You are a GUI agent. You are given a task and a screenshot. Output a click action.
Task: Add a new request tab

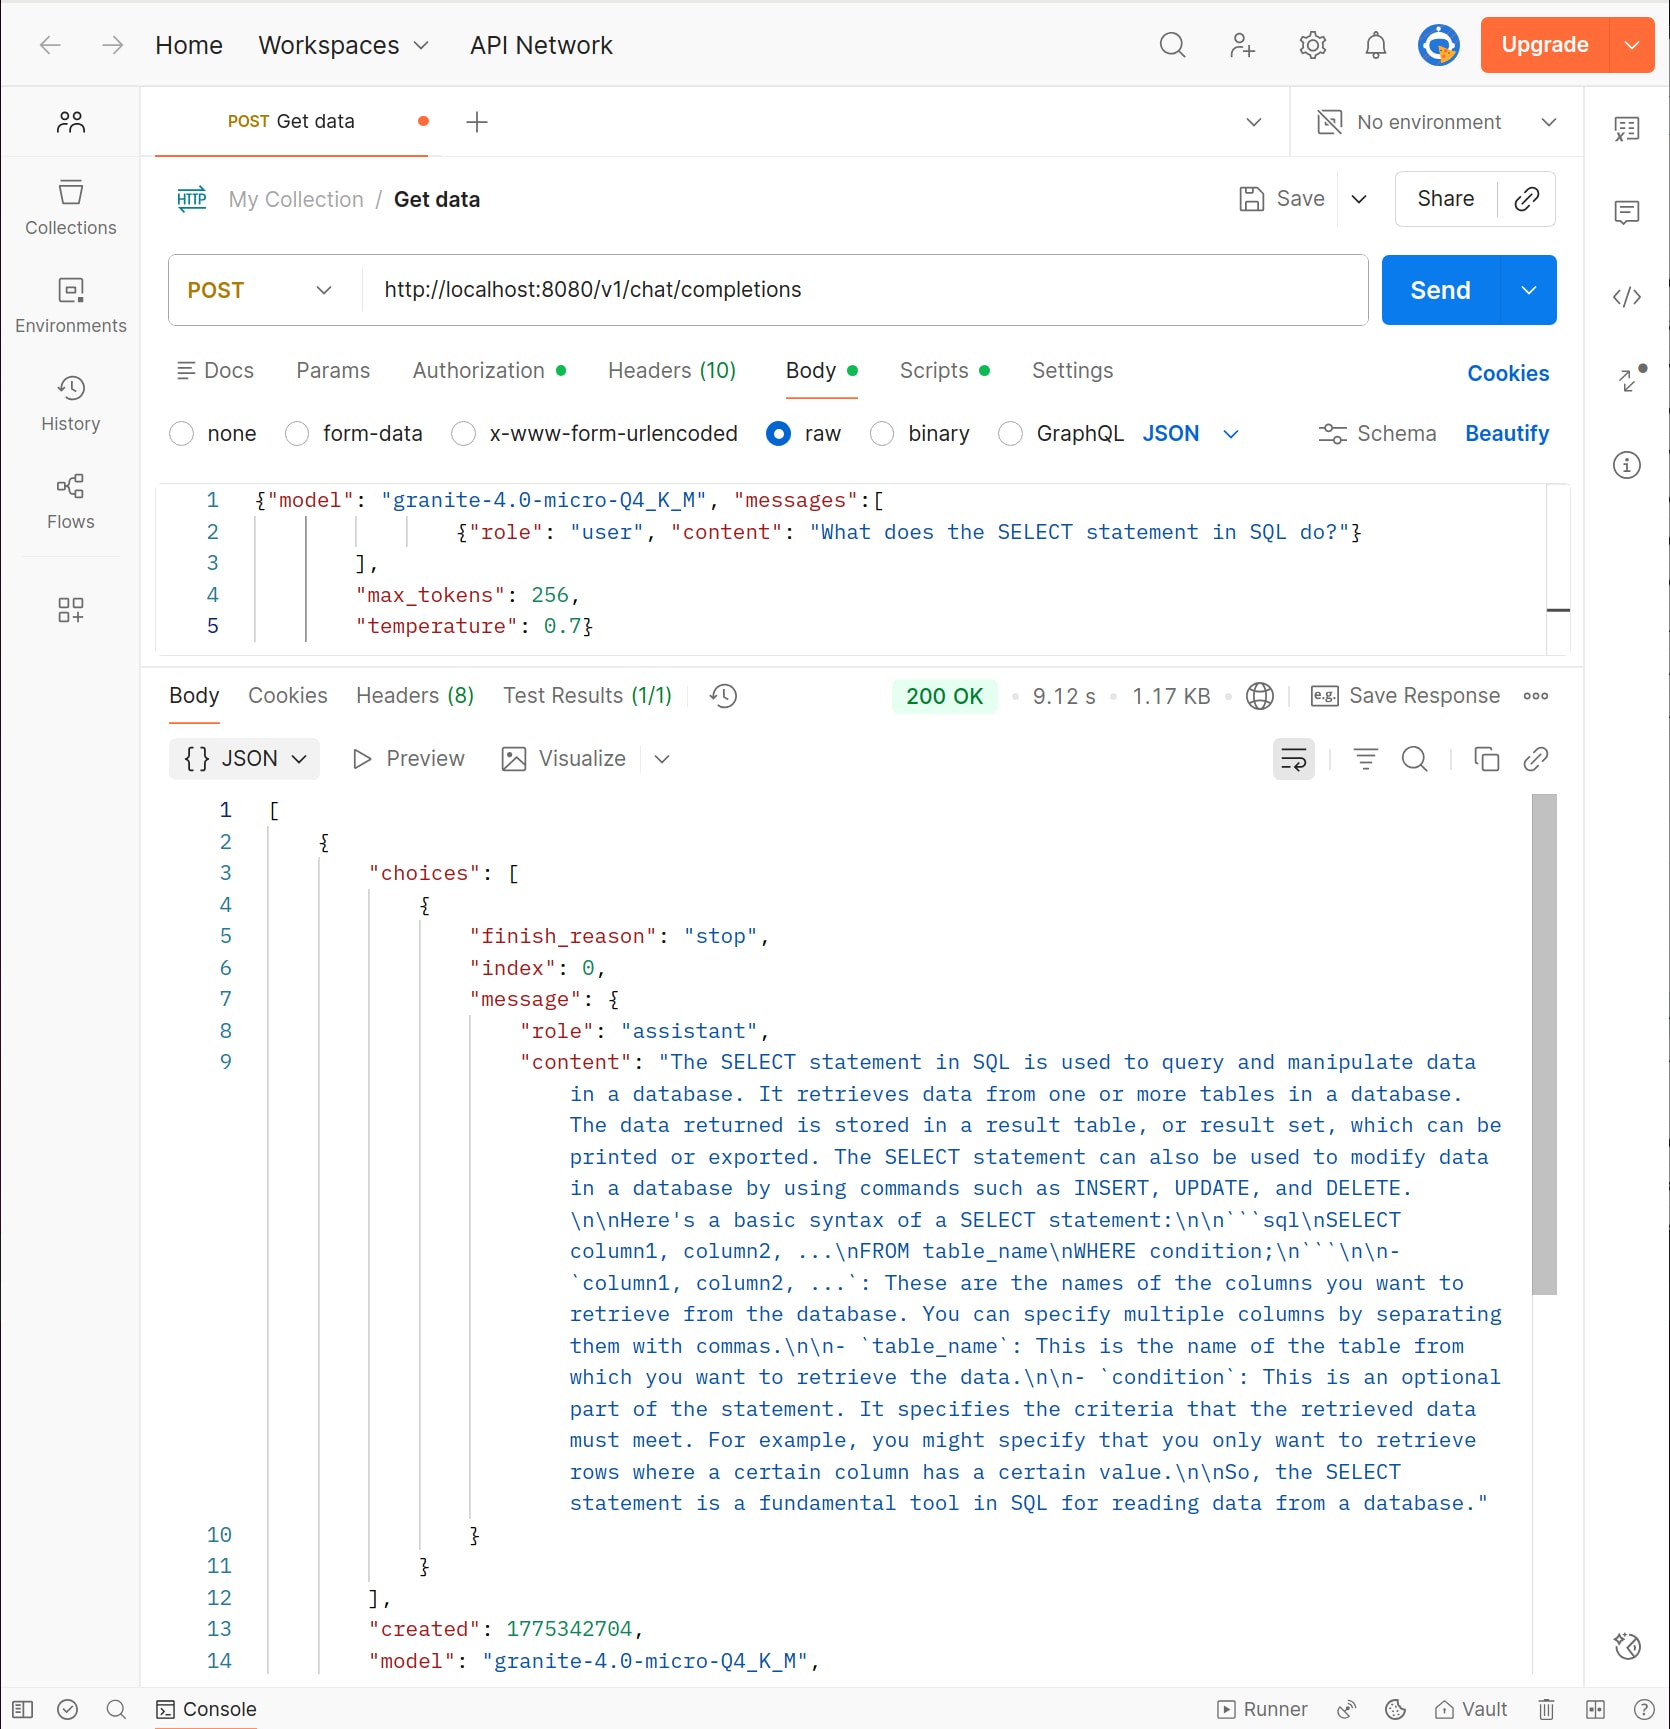pos(477,122)
